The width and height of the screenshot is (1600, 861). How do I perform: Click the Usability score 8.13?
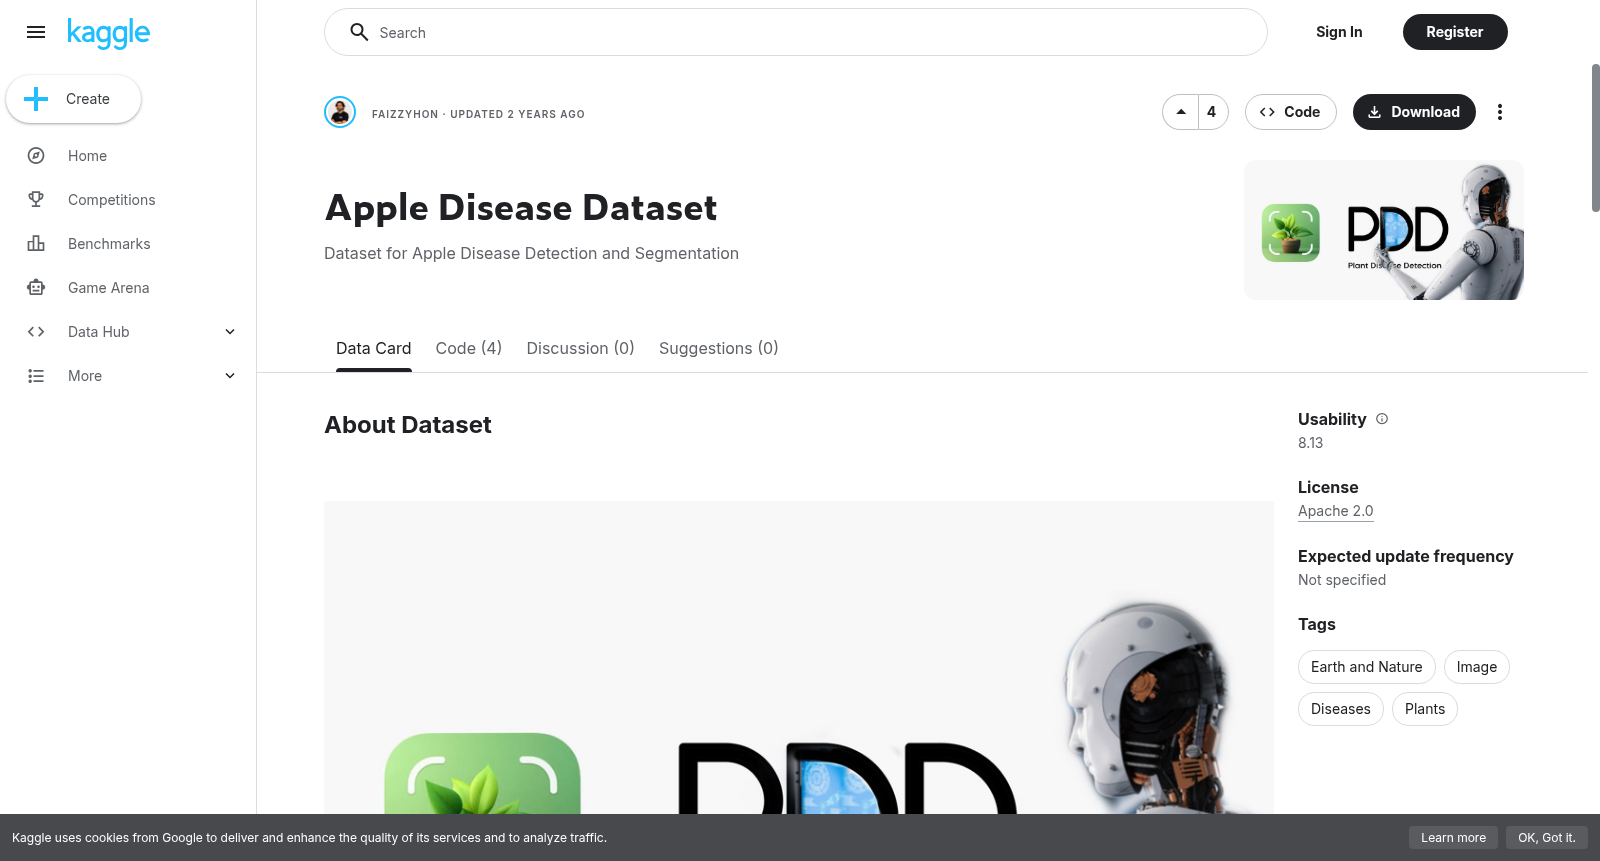pyautogui.click(x=1310, y=443)
